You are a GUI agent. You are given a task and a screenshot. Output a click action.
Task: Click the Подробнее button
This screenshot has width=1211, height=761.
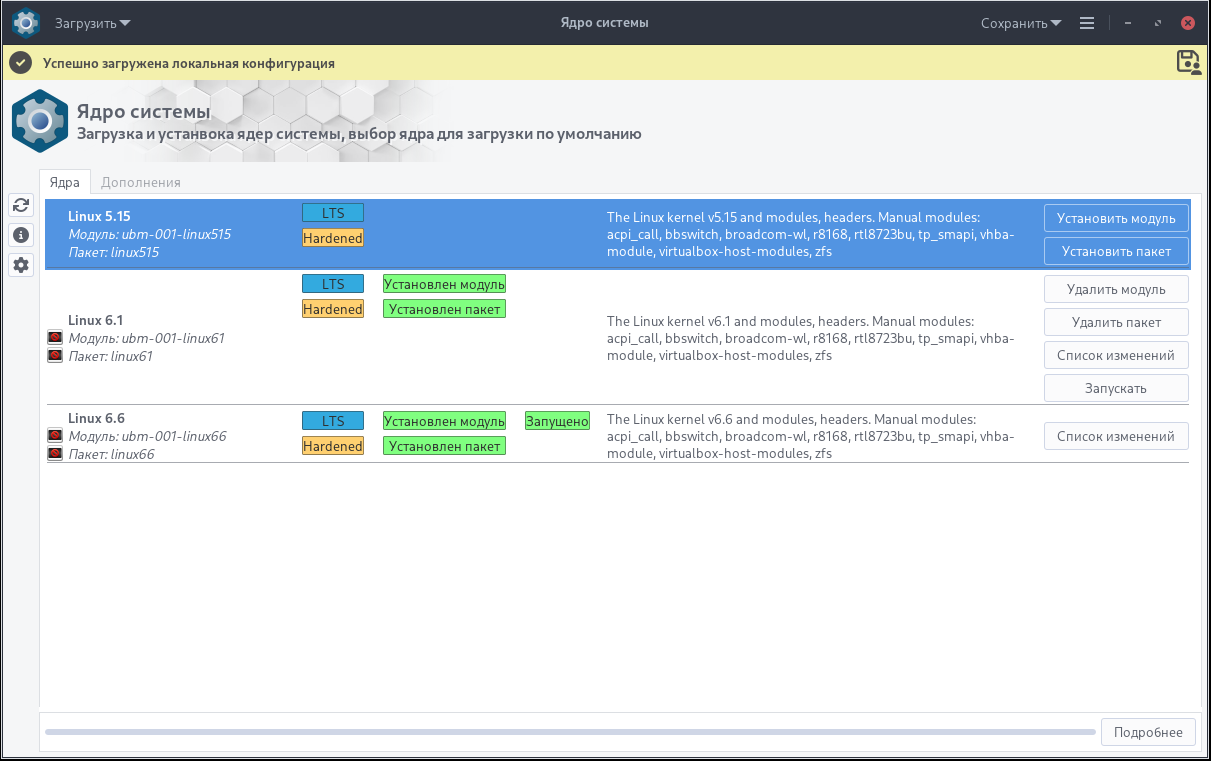tap(1148, 732)
